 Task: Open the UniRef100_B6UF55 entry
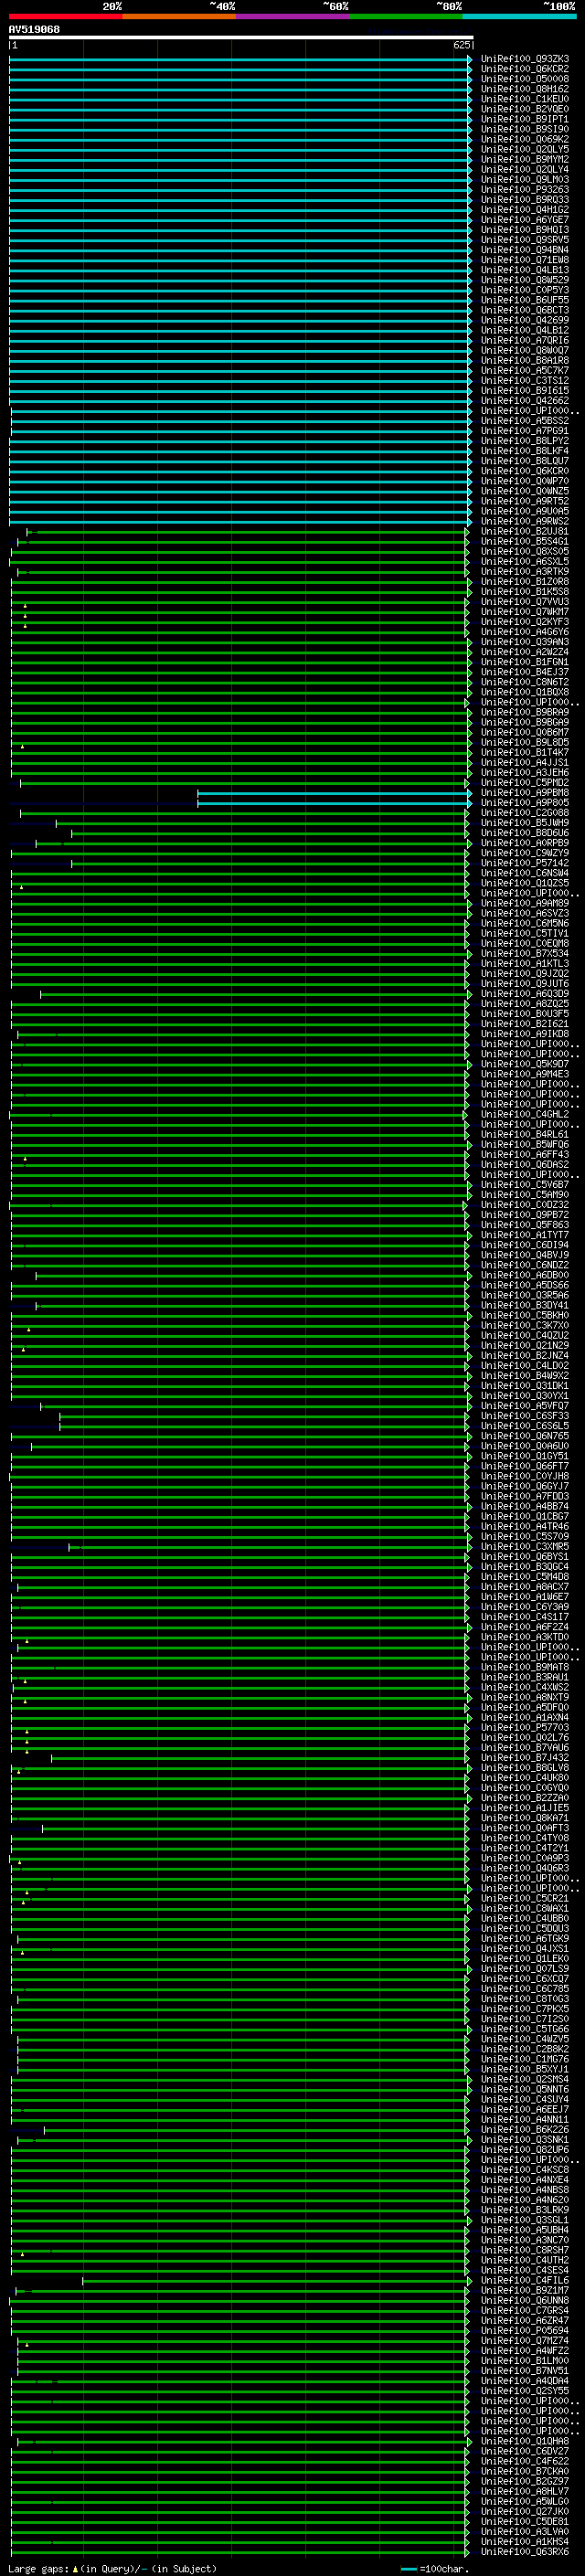[x=525, y=300]
